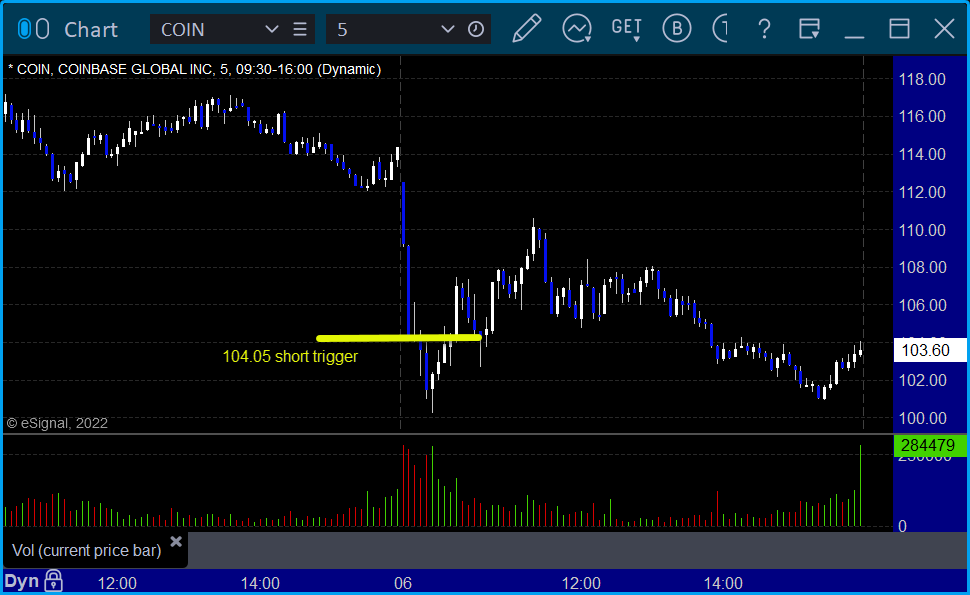Click the circled B icon
Viewport: 970px width, 595px height.
(677, 29)
